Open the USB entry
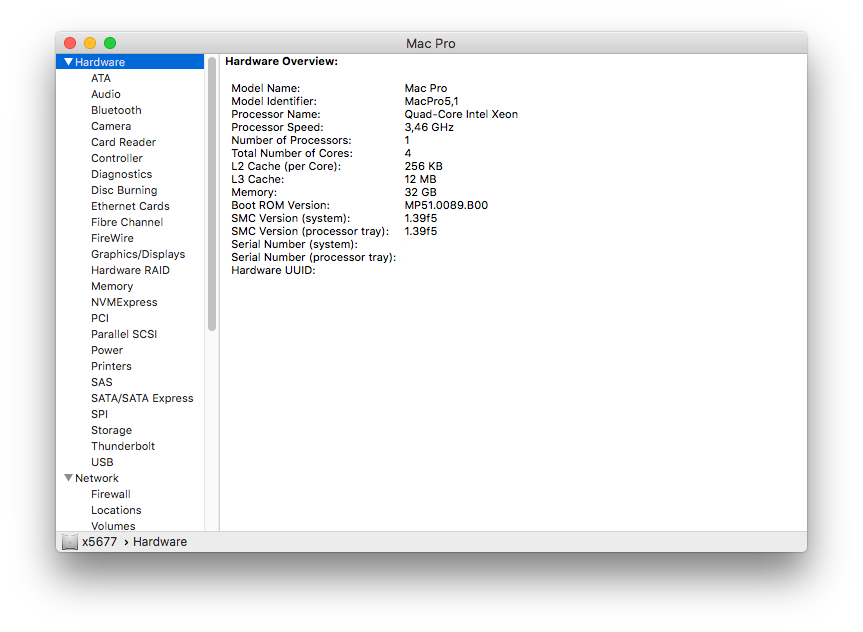Viewport: 863px width, 632px height. [x=102, y=461]
